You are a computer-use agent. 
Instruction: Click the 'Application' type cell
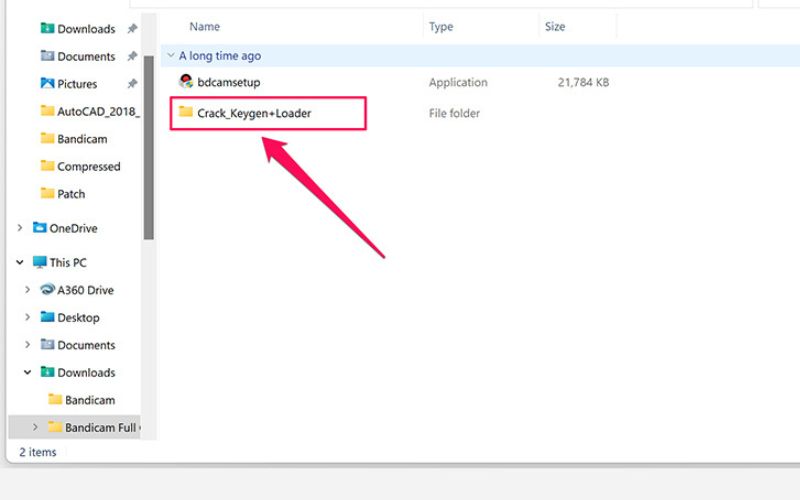tap(458, 82)
